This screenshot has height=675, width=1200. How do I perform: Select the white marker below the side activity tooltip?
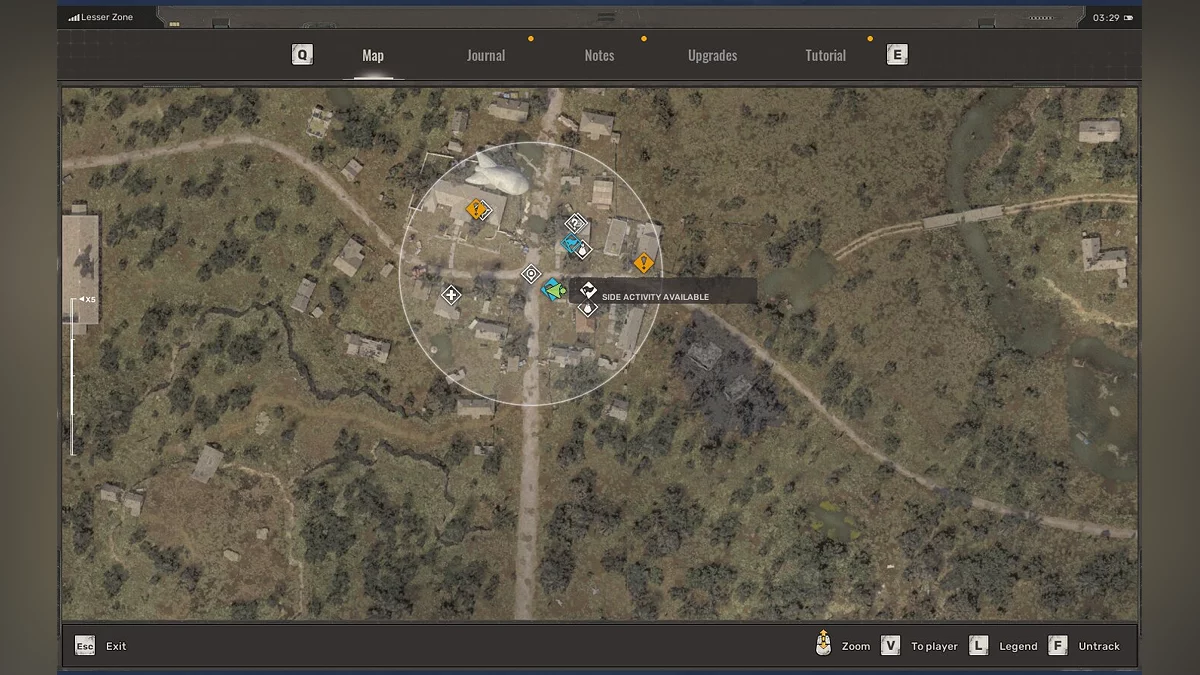588,309
